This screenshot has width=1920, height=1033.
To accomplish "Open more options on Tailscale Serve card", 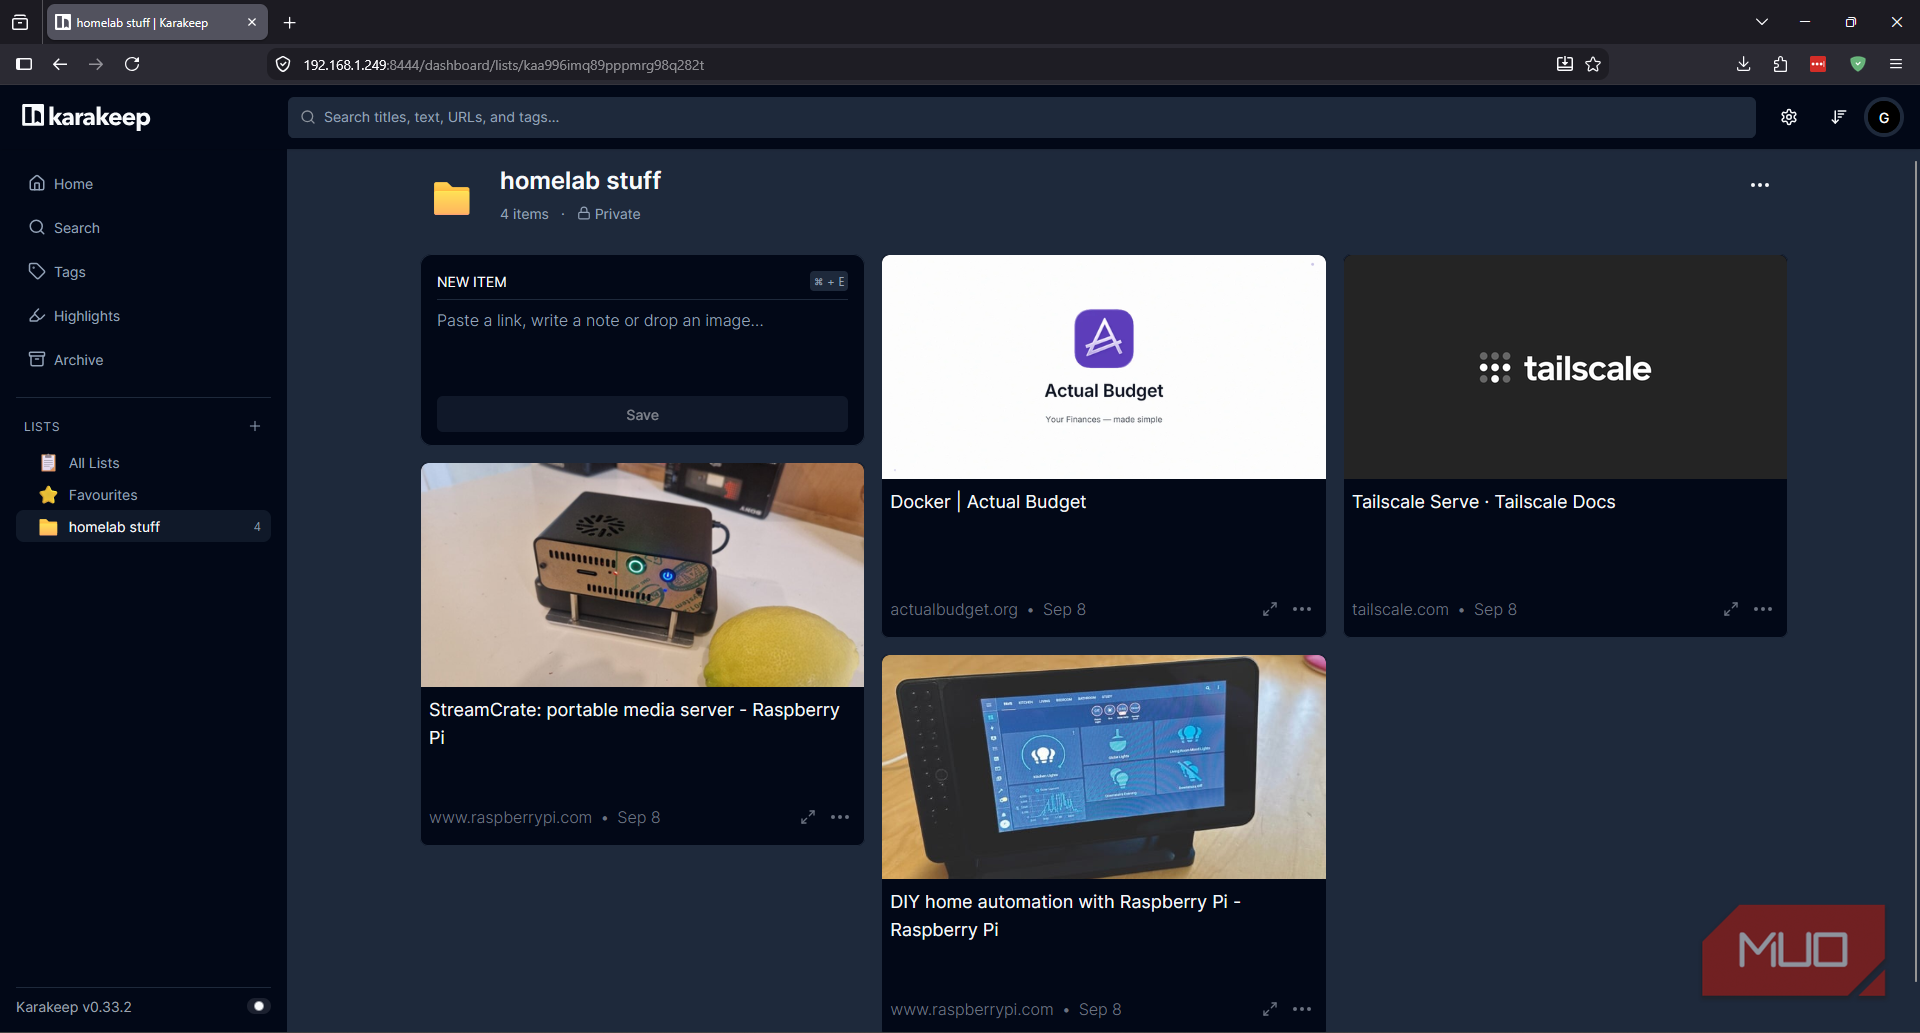I will coord(1763,609).
